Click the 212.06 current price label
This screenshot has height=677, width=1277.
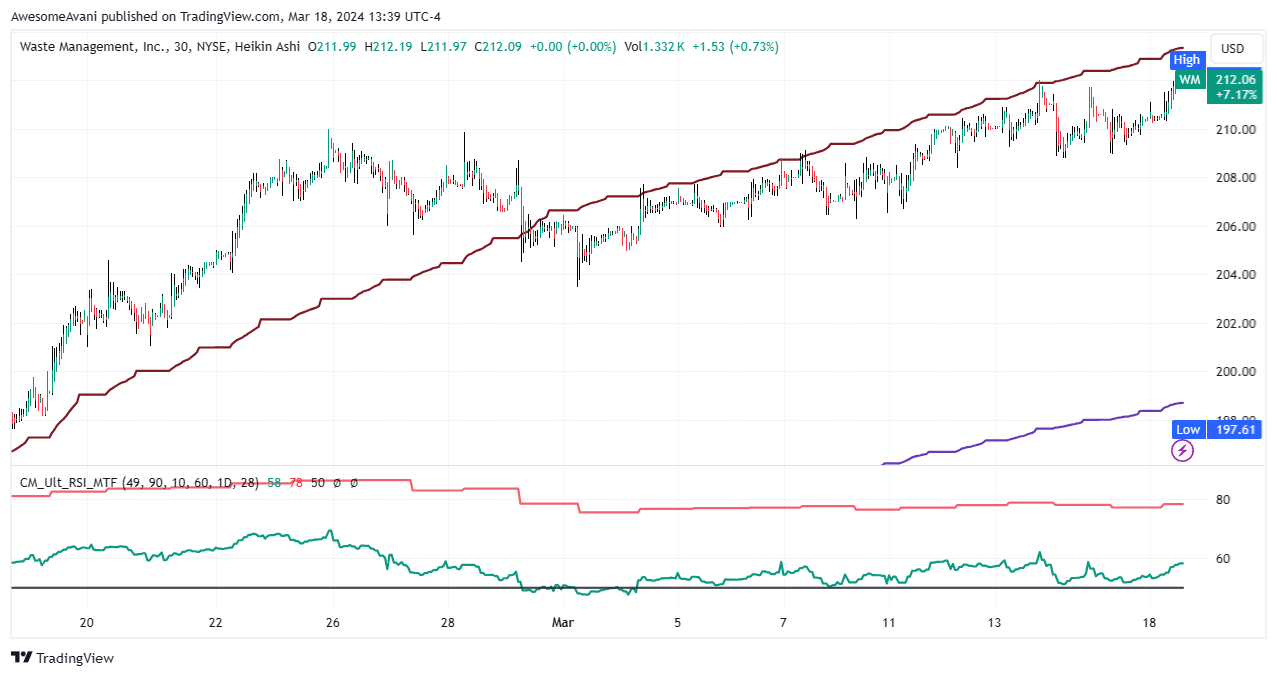(1234, 79)
